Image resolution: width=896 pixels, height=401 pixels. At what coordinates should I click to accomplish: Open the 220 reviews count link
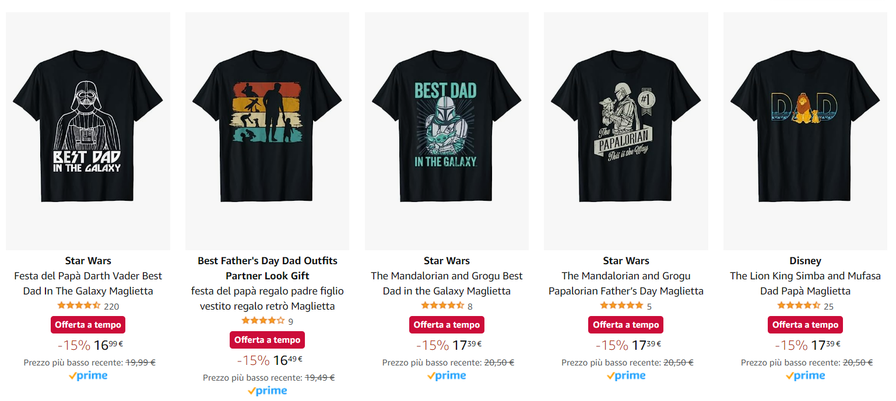click(111, 306)
